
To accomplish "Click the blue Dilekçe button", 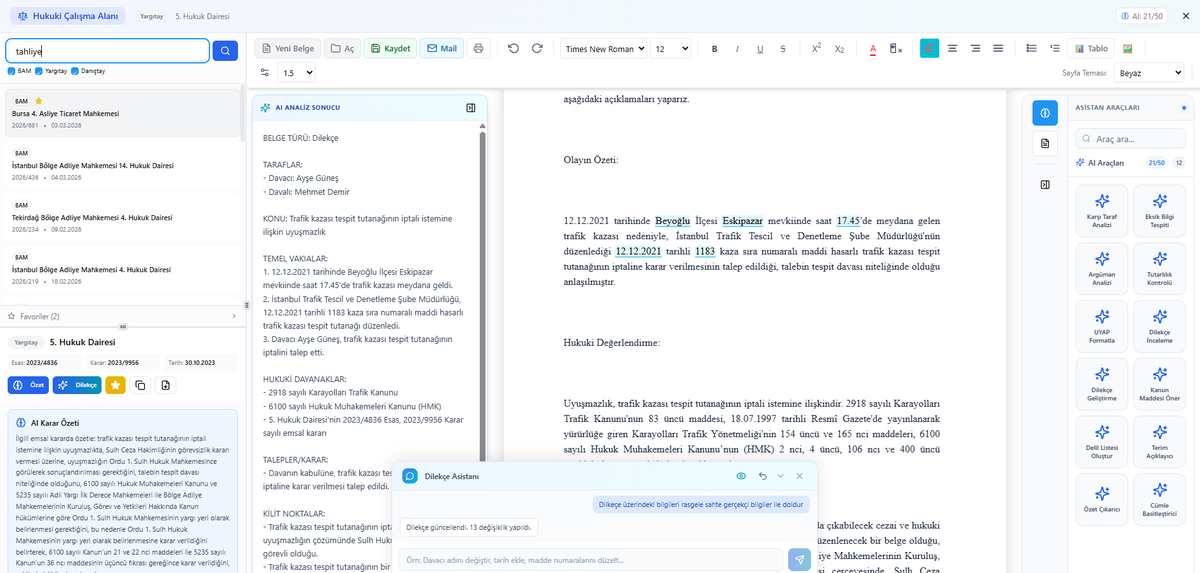I will click(77, 385).
